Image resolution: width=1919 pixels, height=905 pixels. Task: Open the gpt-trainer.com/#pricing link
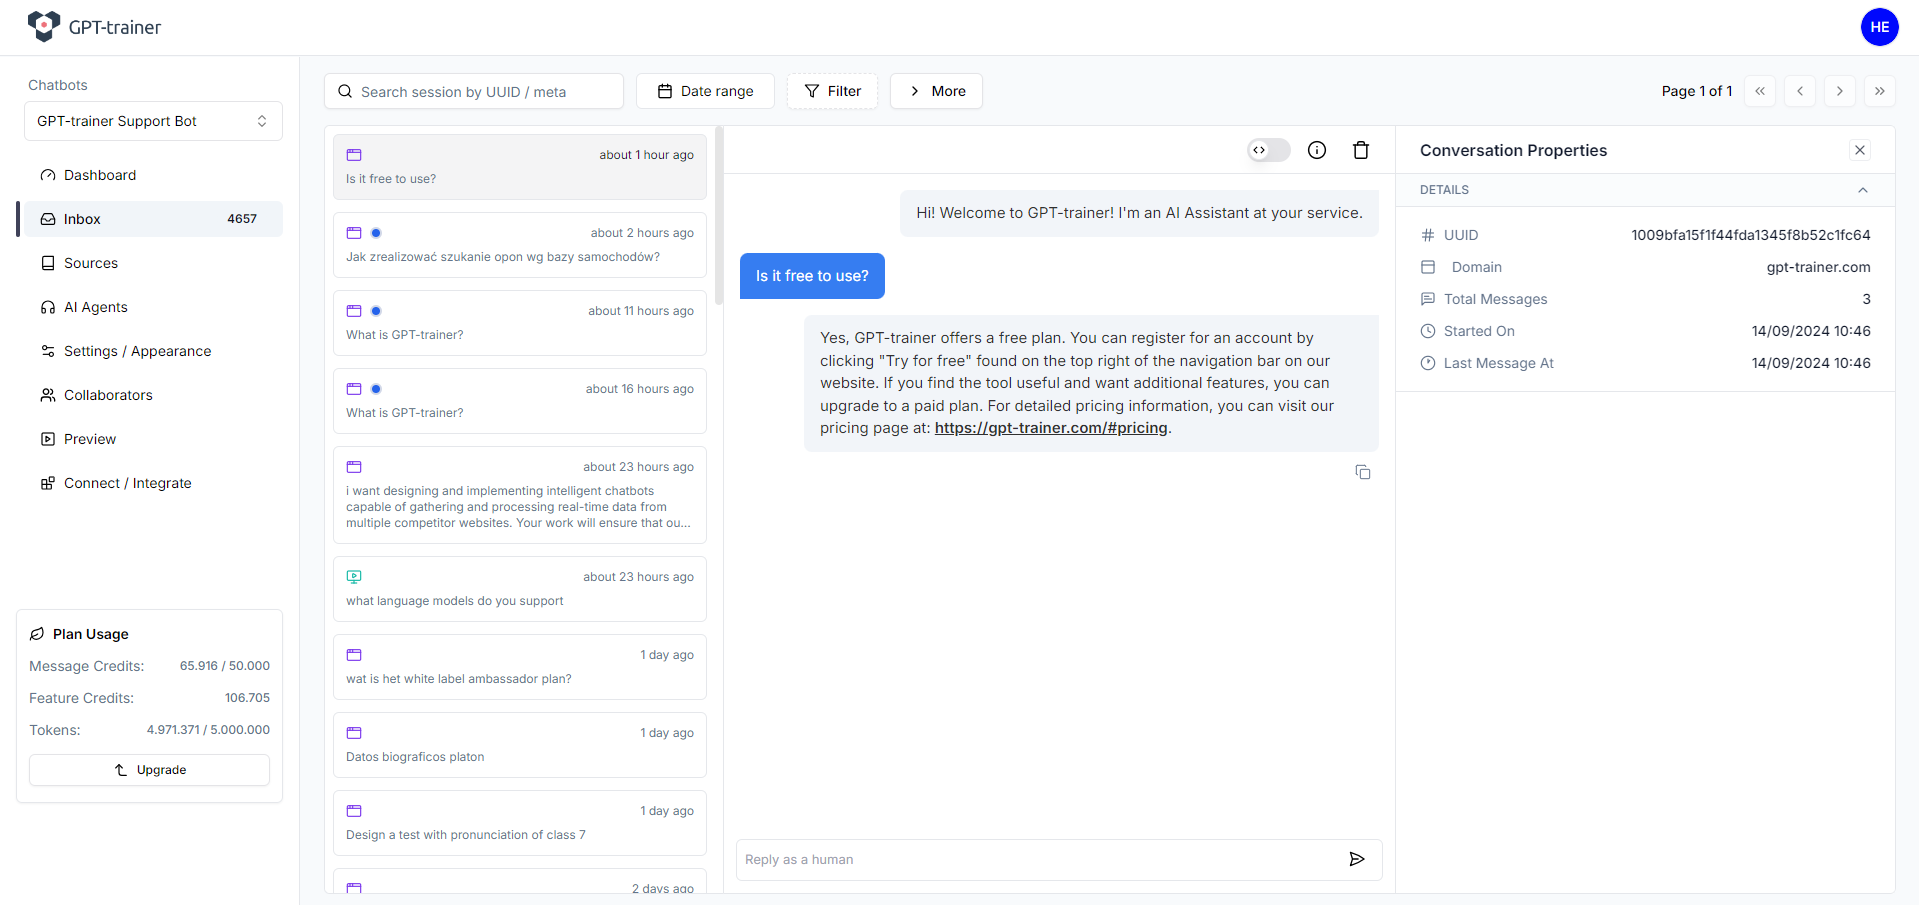click(1051, 428)
